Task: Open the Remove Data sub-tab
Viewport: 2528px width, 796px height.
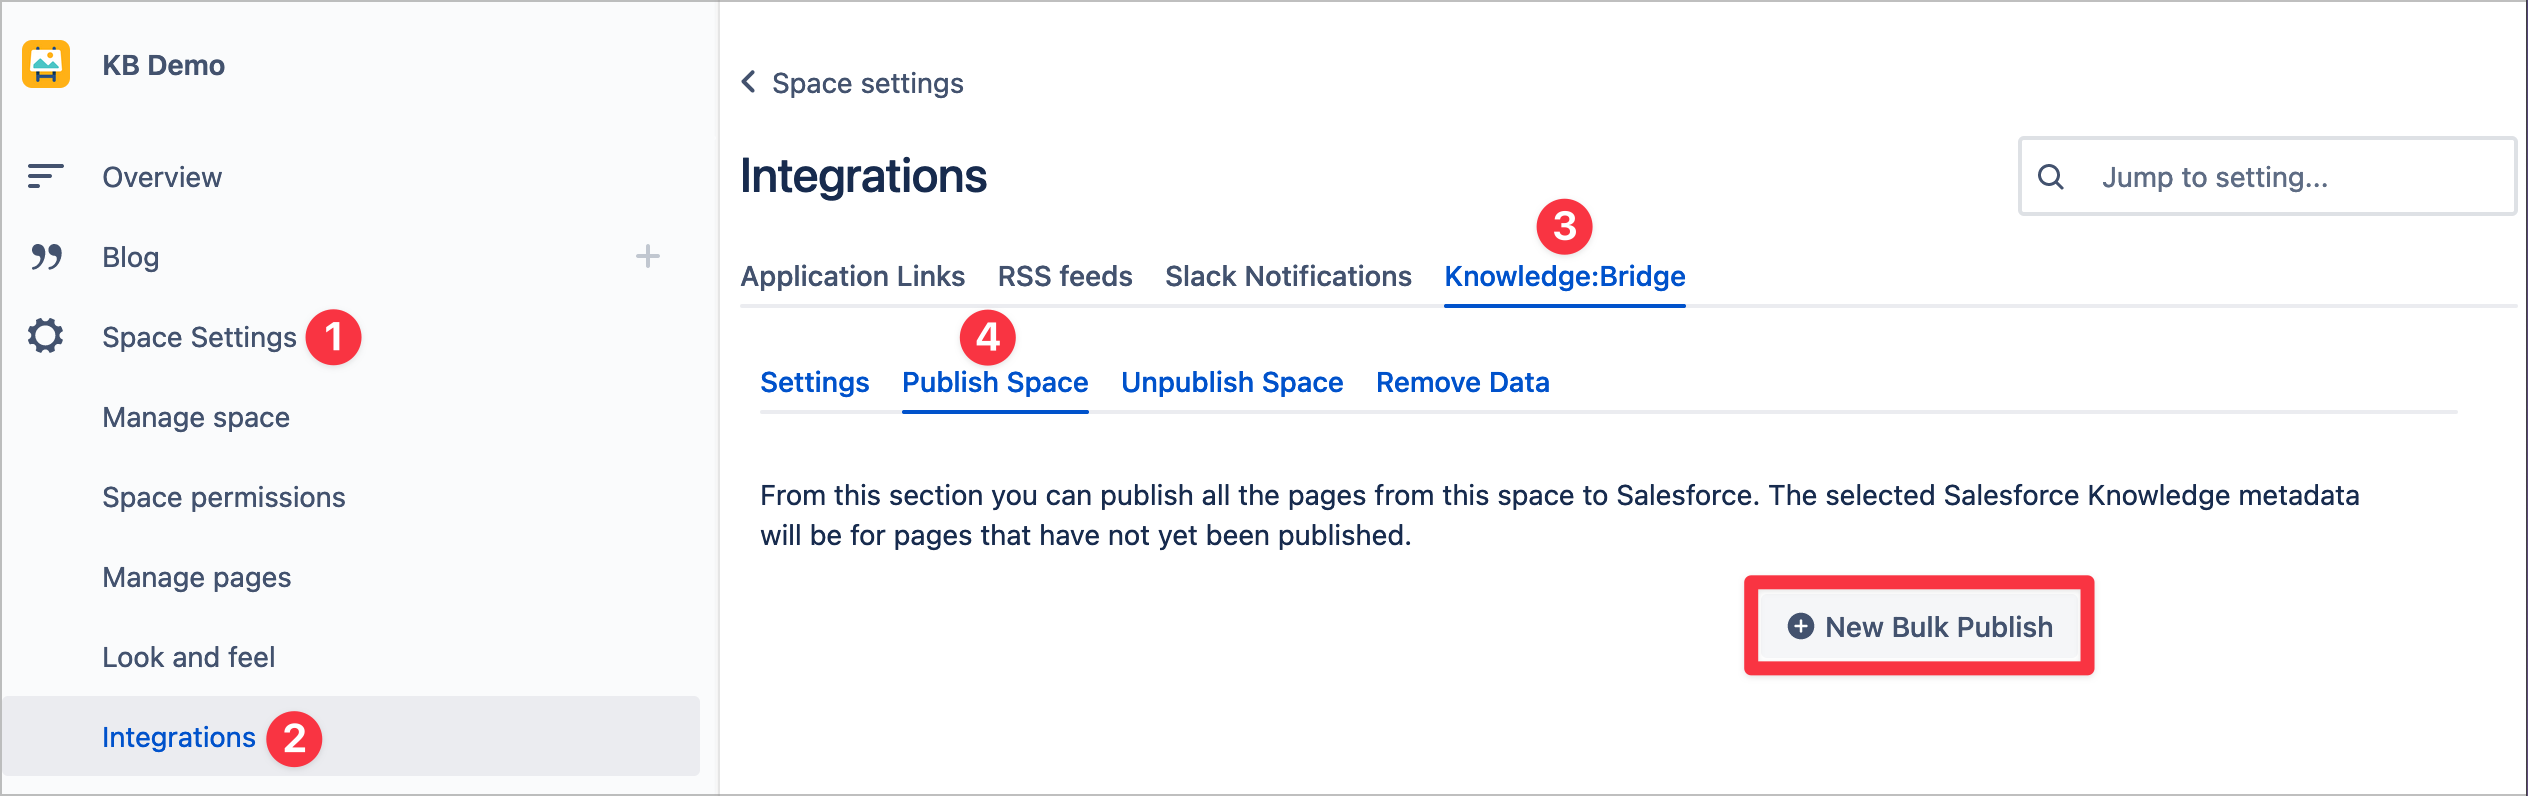Action: point(1462,382)
